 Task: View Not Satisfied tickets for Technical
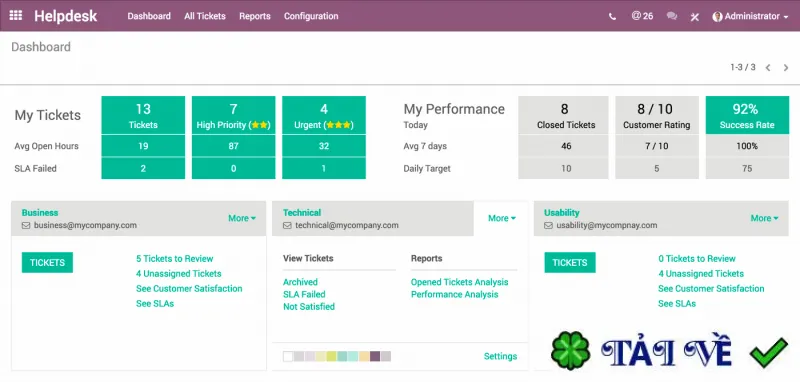pyautogui.click(x=309, y=307)
